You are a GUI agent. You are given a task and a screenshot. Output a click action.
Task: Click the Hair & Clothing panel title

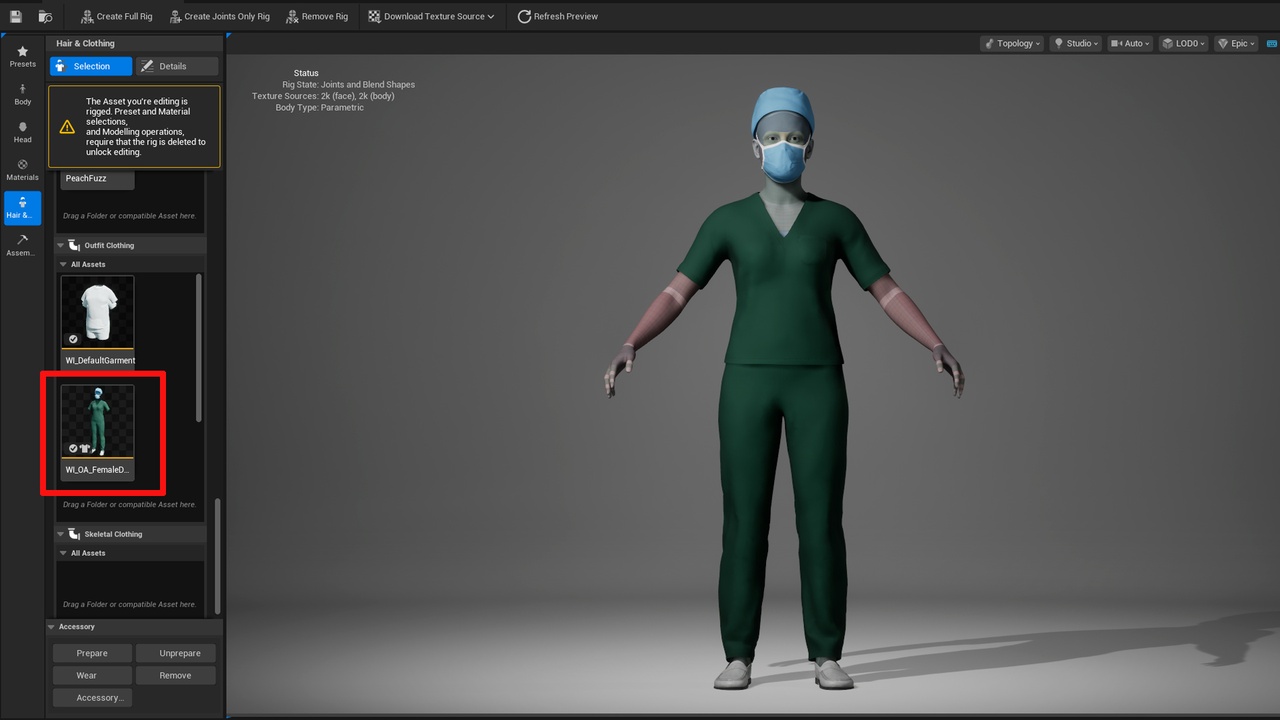point(85,43)
